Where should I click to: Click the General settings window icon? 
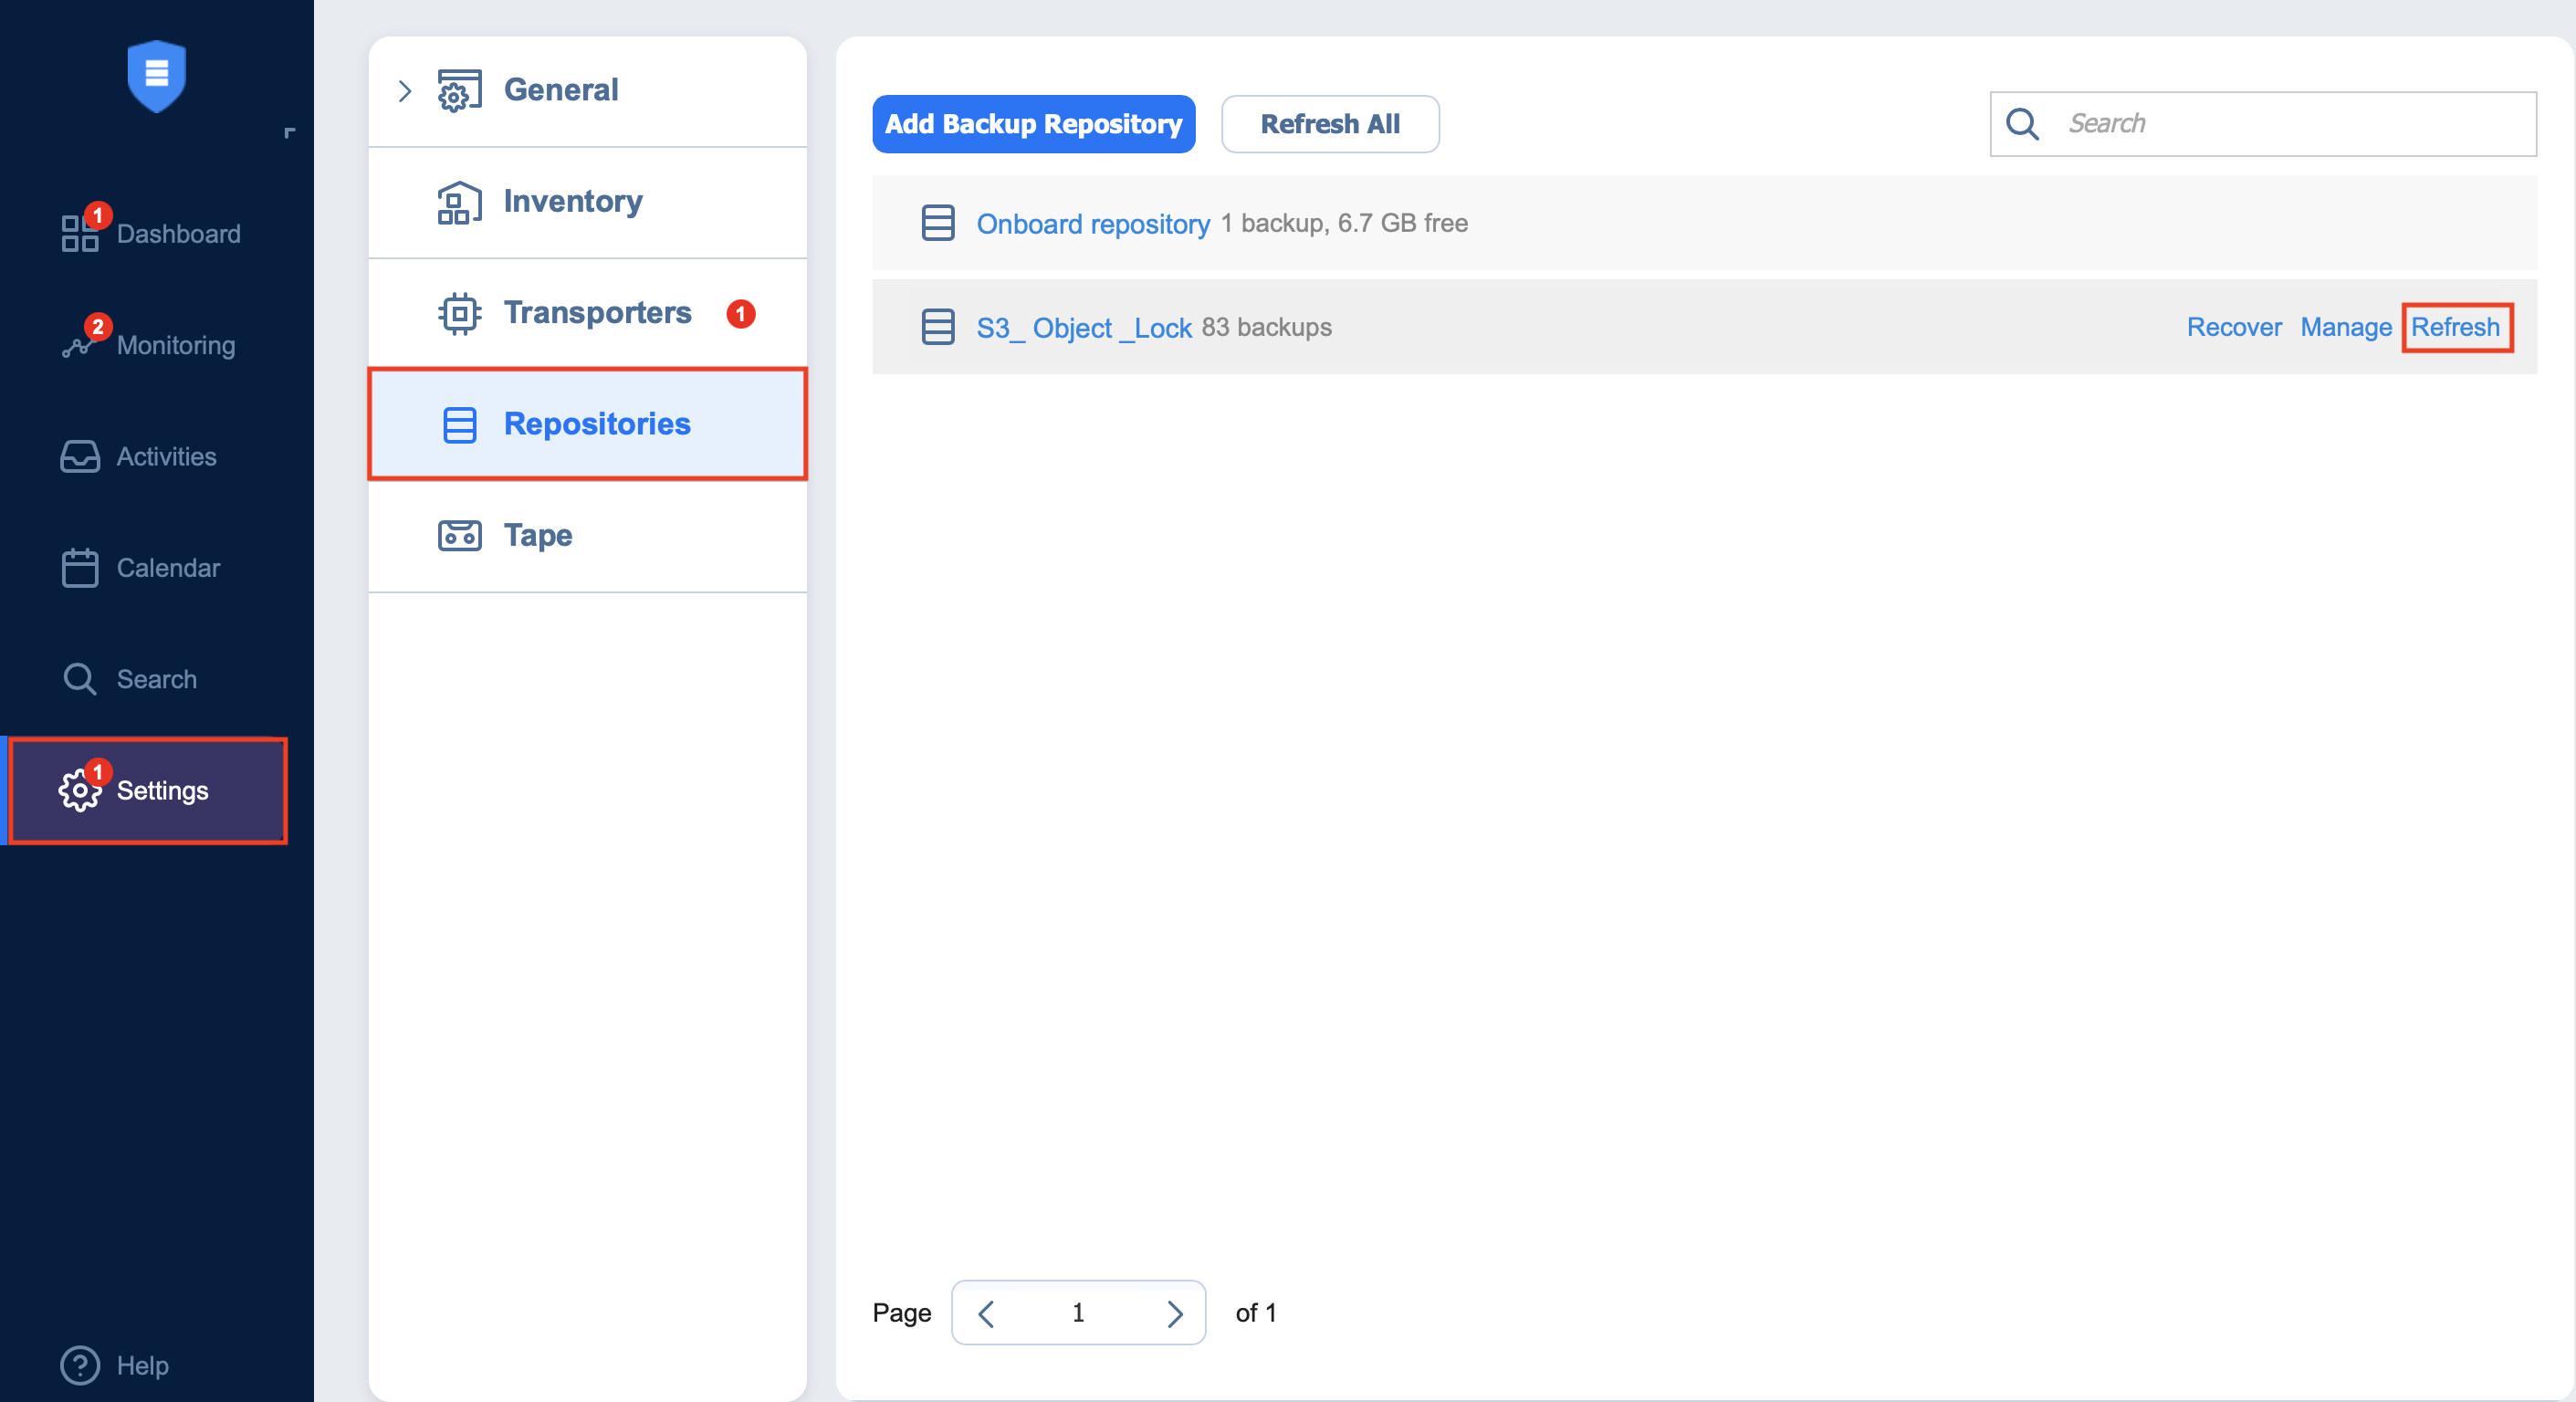pos(459,91)
